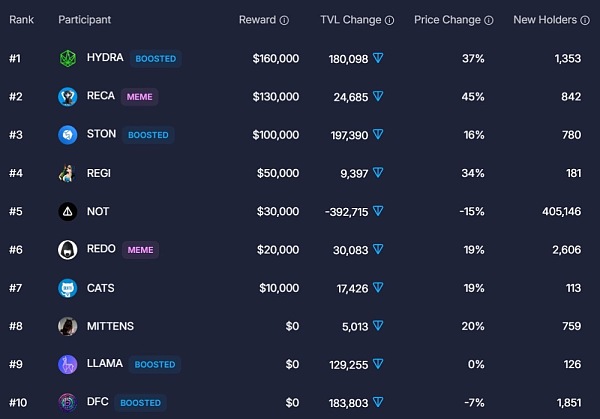Click the info icon beside Price Change
This screenshot has width=600, height=419.
click(x=489, y=20)
